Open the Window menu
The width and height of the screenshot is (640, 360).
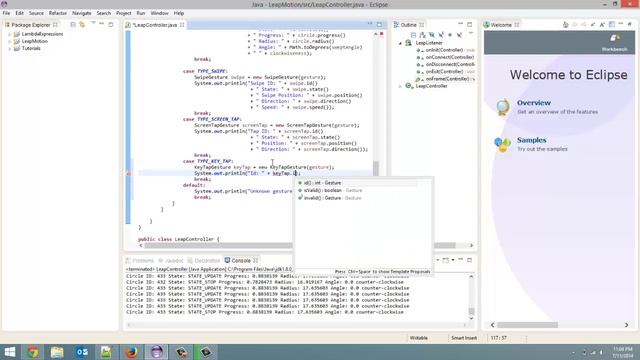(160, 13)
